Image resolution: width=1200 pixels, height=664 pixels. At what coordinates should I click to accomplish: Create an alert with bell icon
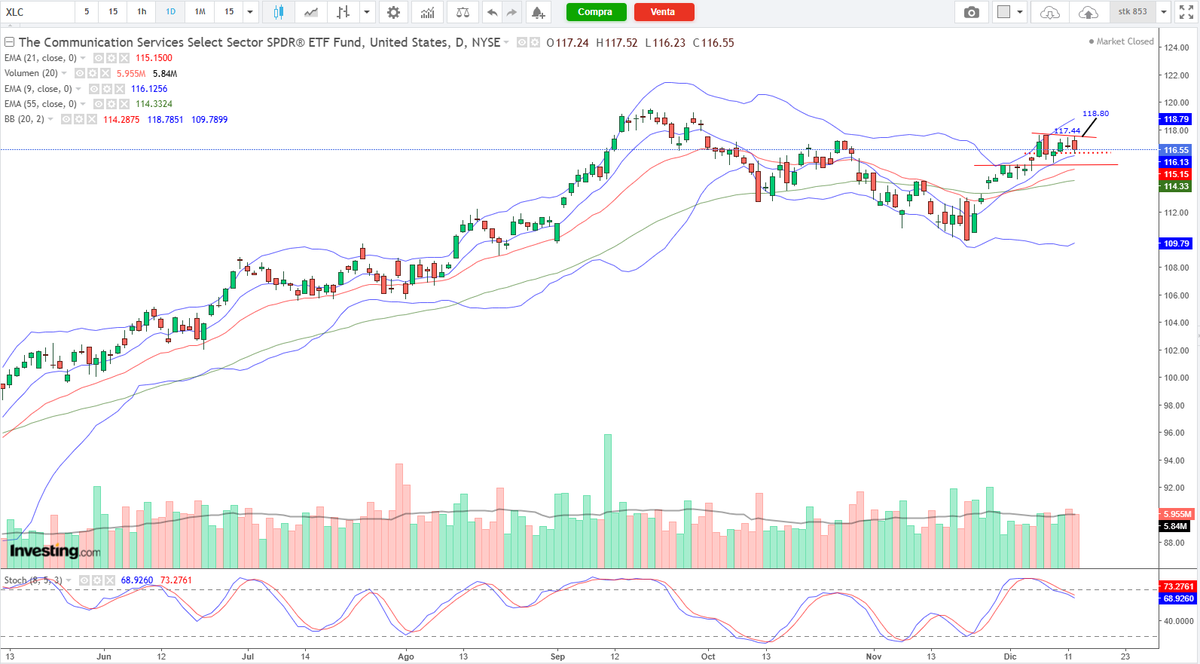[x=539, y=12]
